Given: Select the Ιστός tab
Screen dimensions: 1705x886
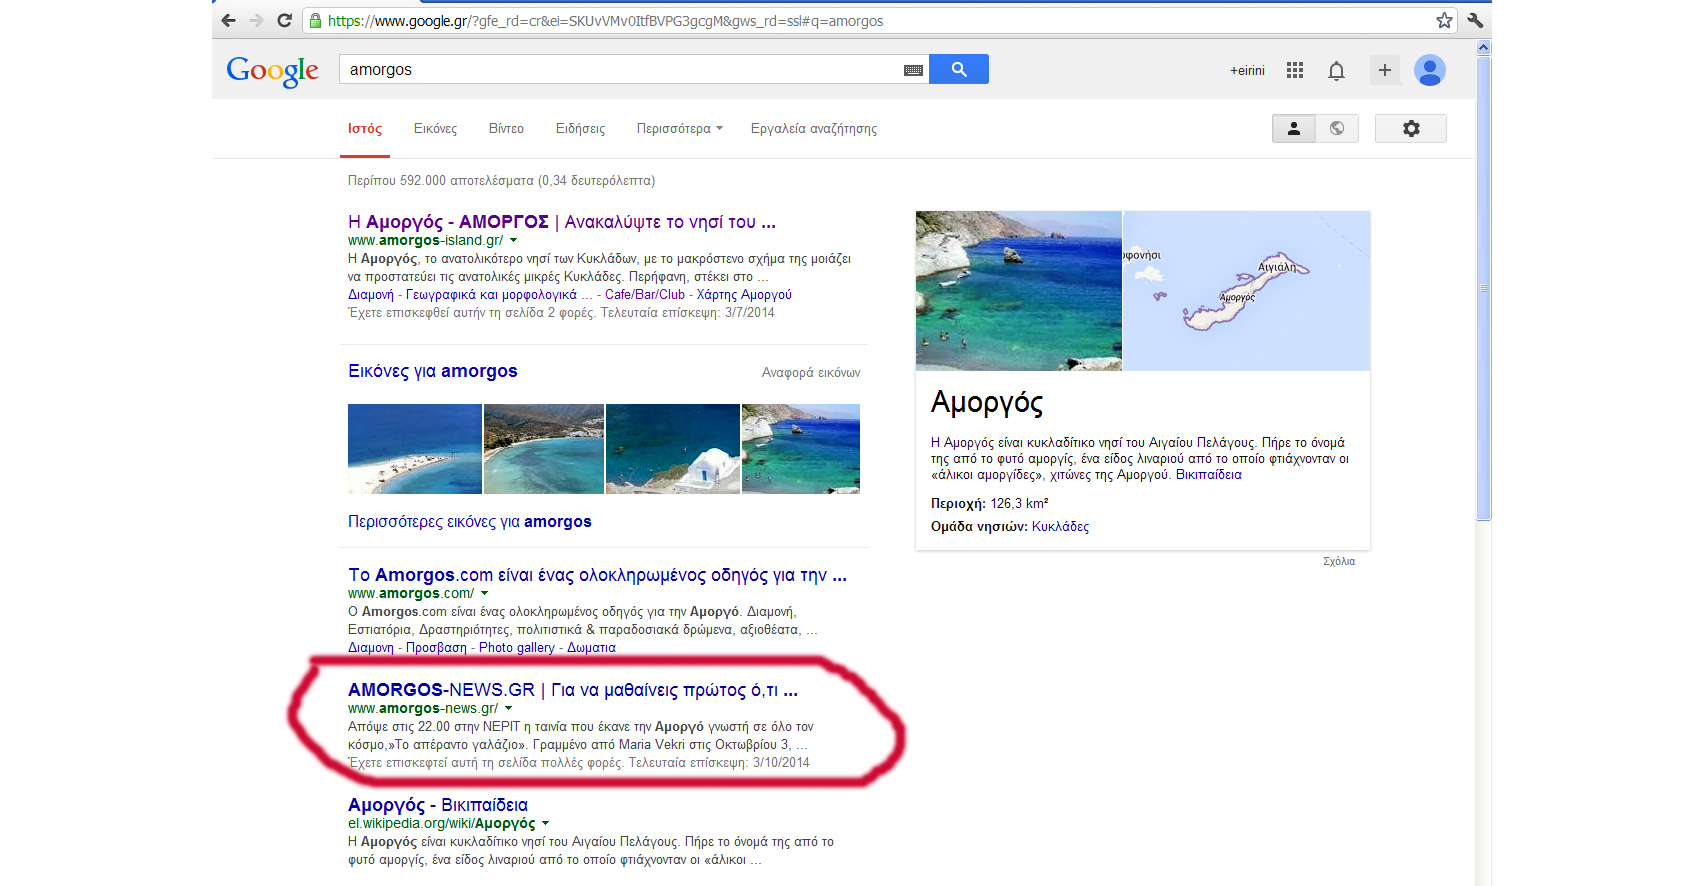Looking at the screenshot, I should point(365,128).
